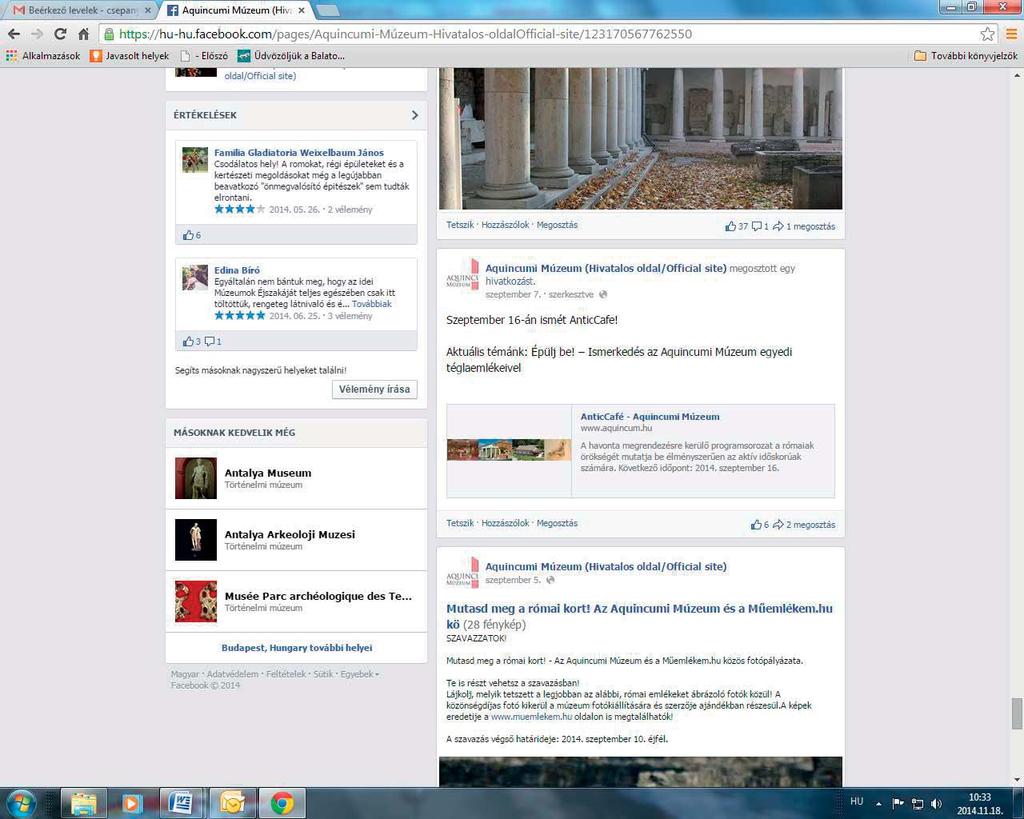
Task: Open Familia Gladiatoria reviewer avatar
Action: [195, 160]
